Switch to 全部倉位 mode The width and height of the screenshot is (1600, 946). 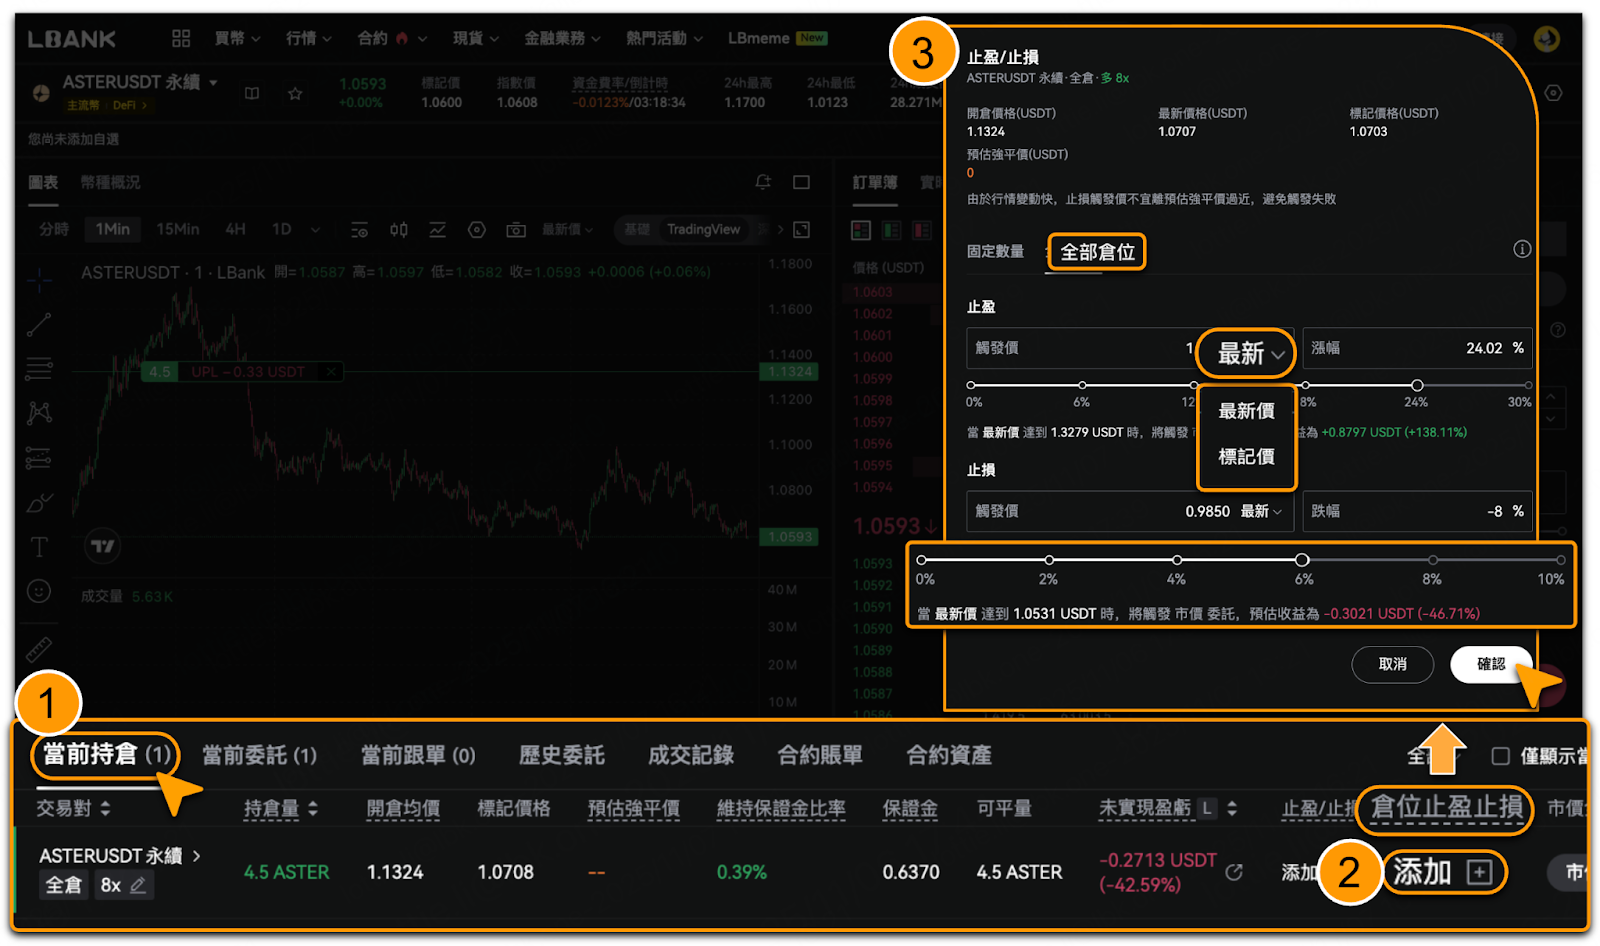point(1097,252)
